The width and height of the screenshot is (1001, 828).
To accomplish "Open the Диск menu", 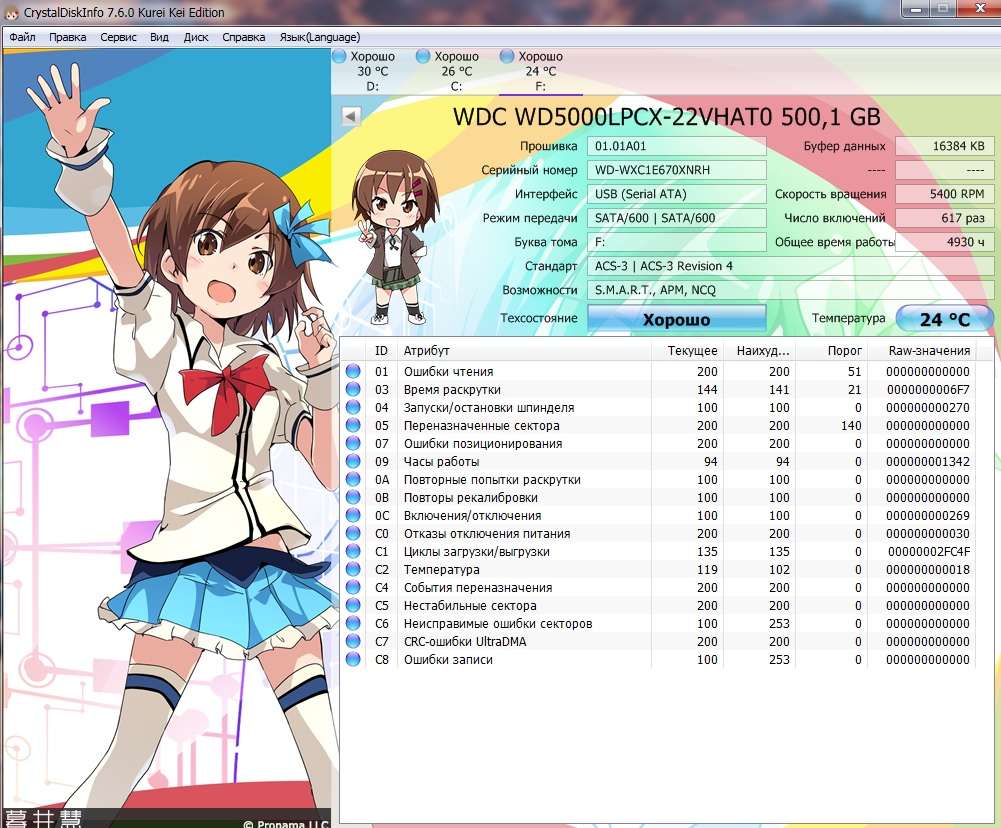I will point(196,37).
